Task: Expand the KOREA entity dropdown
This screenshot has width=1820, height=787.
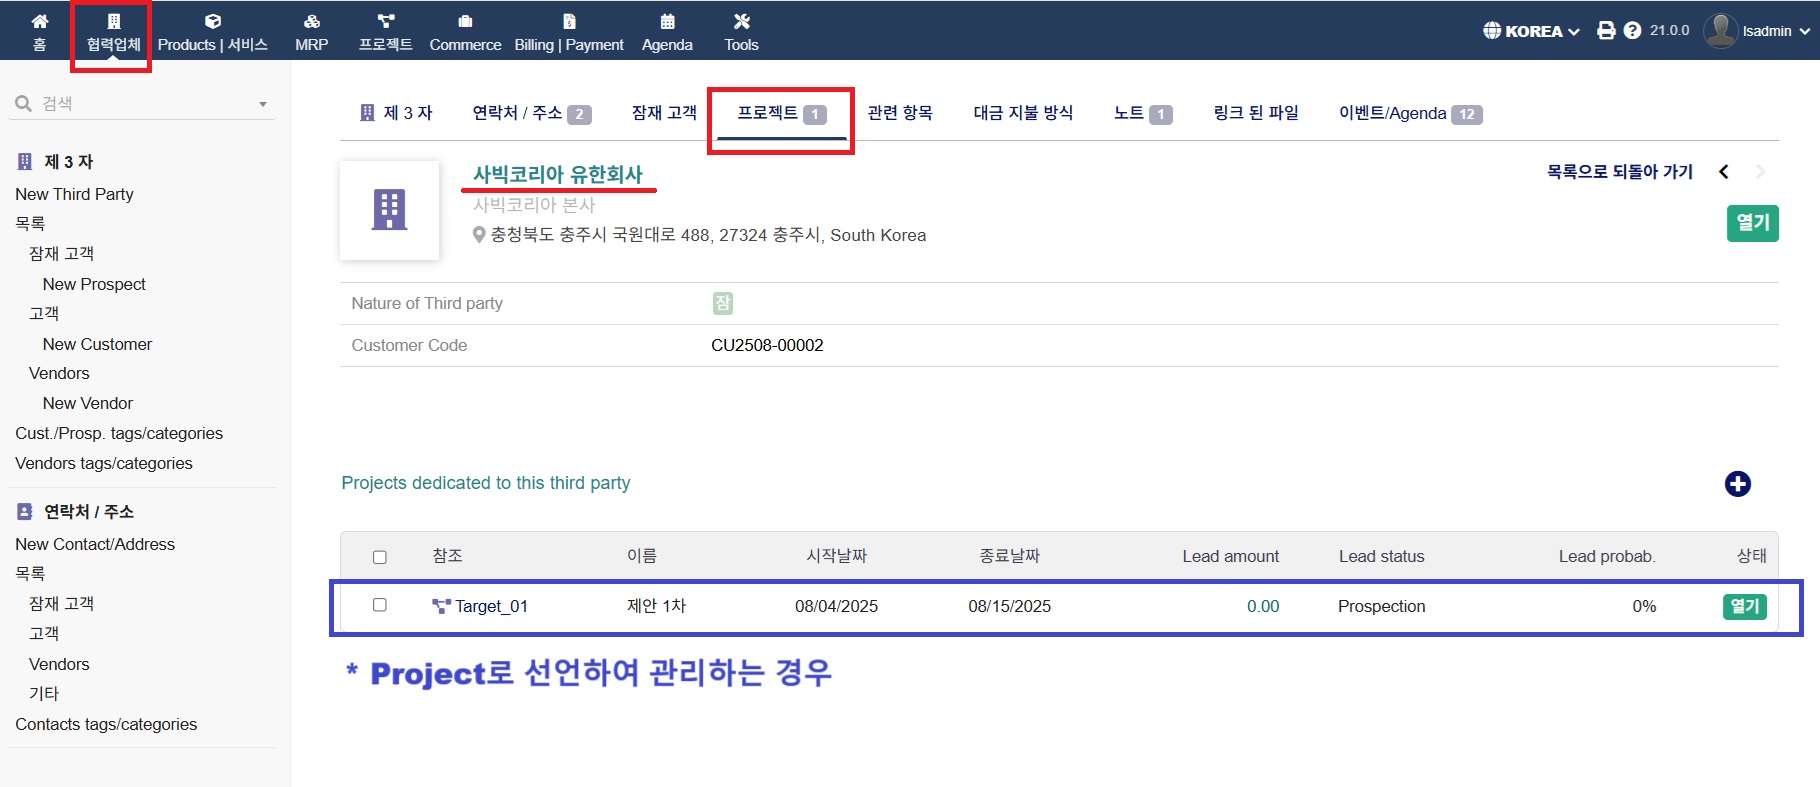Action: pos(1531,31)
